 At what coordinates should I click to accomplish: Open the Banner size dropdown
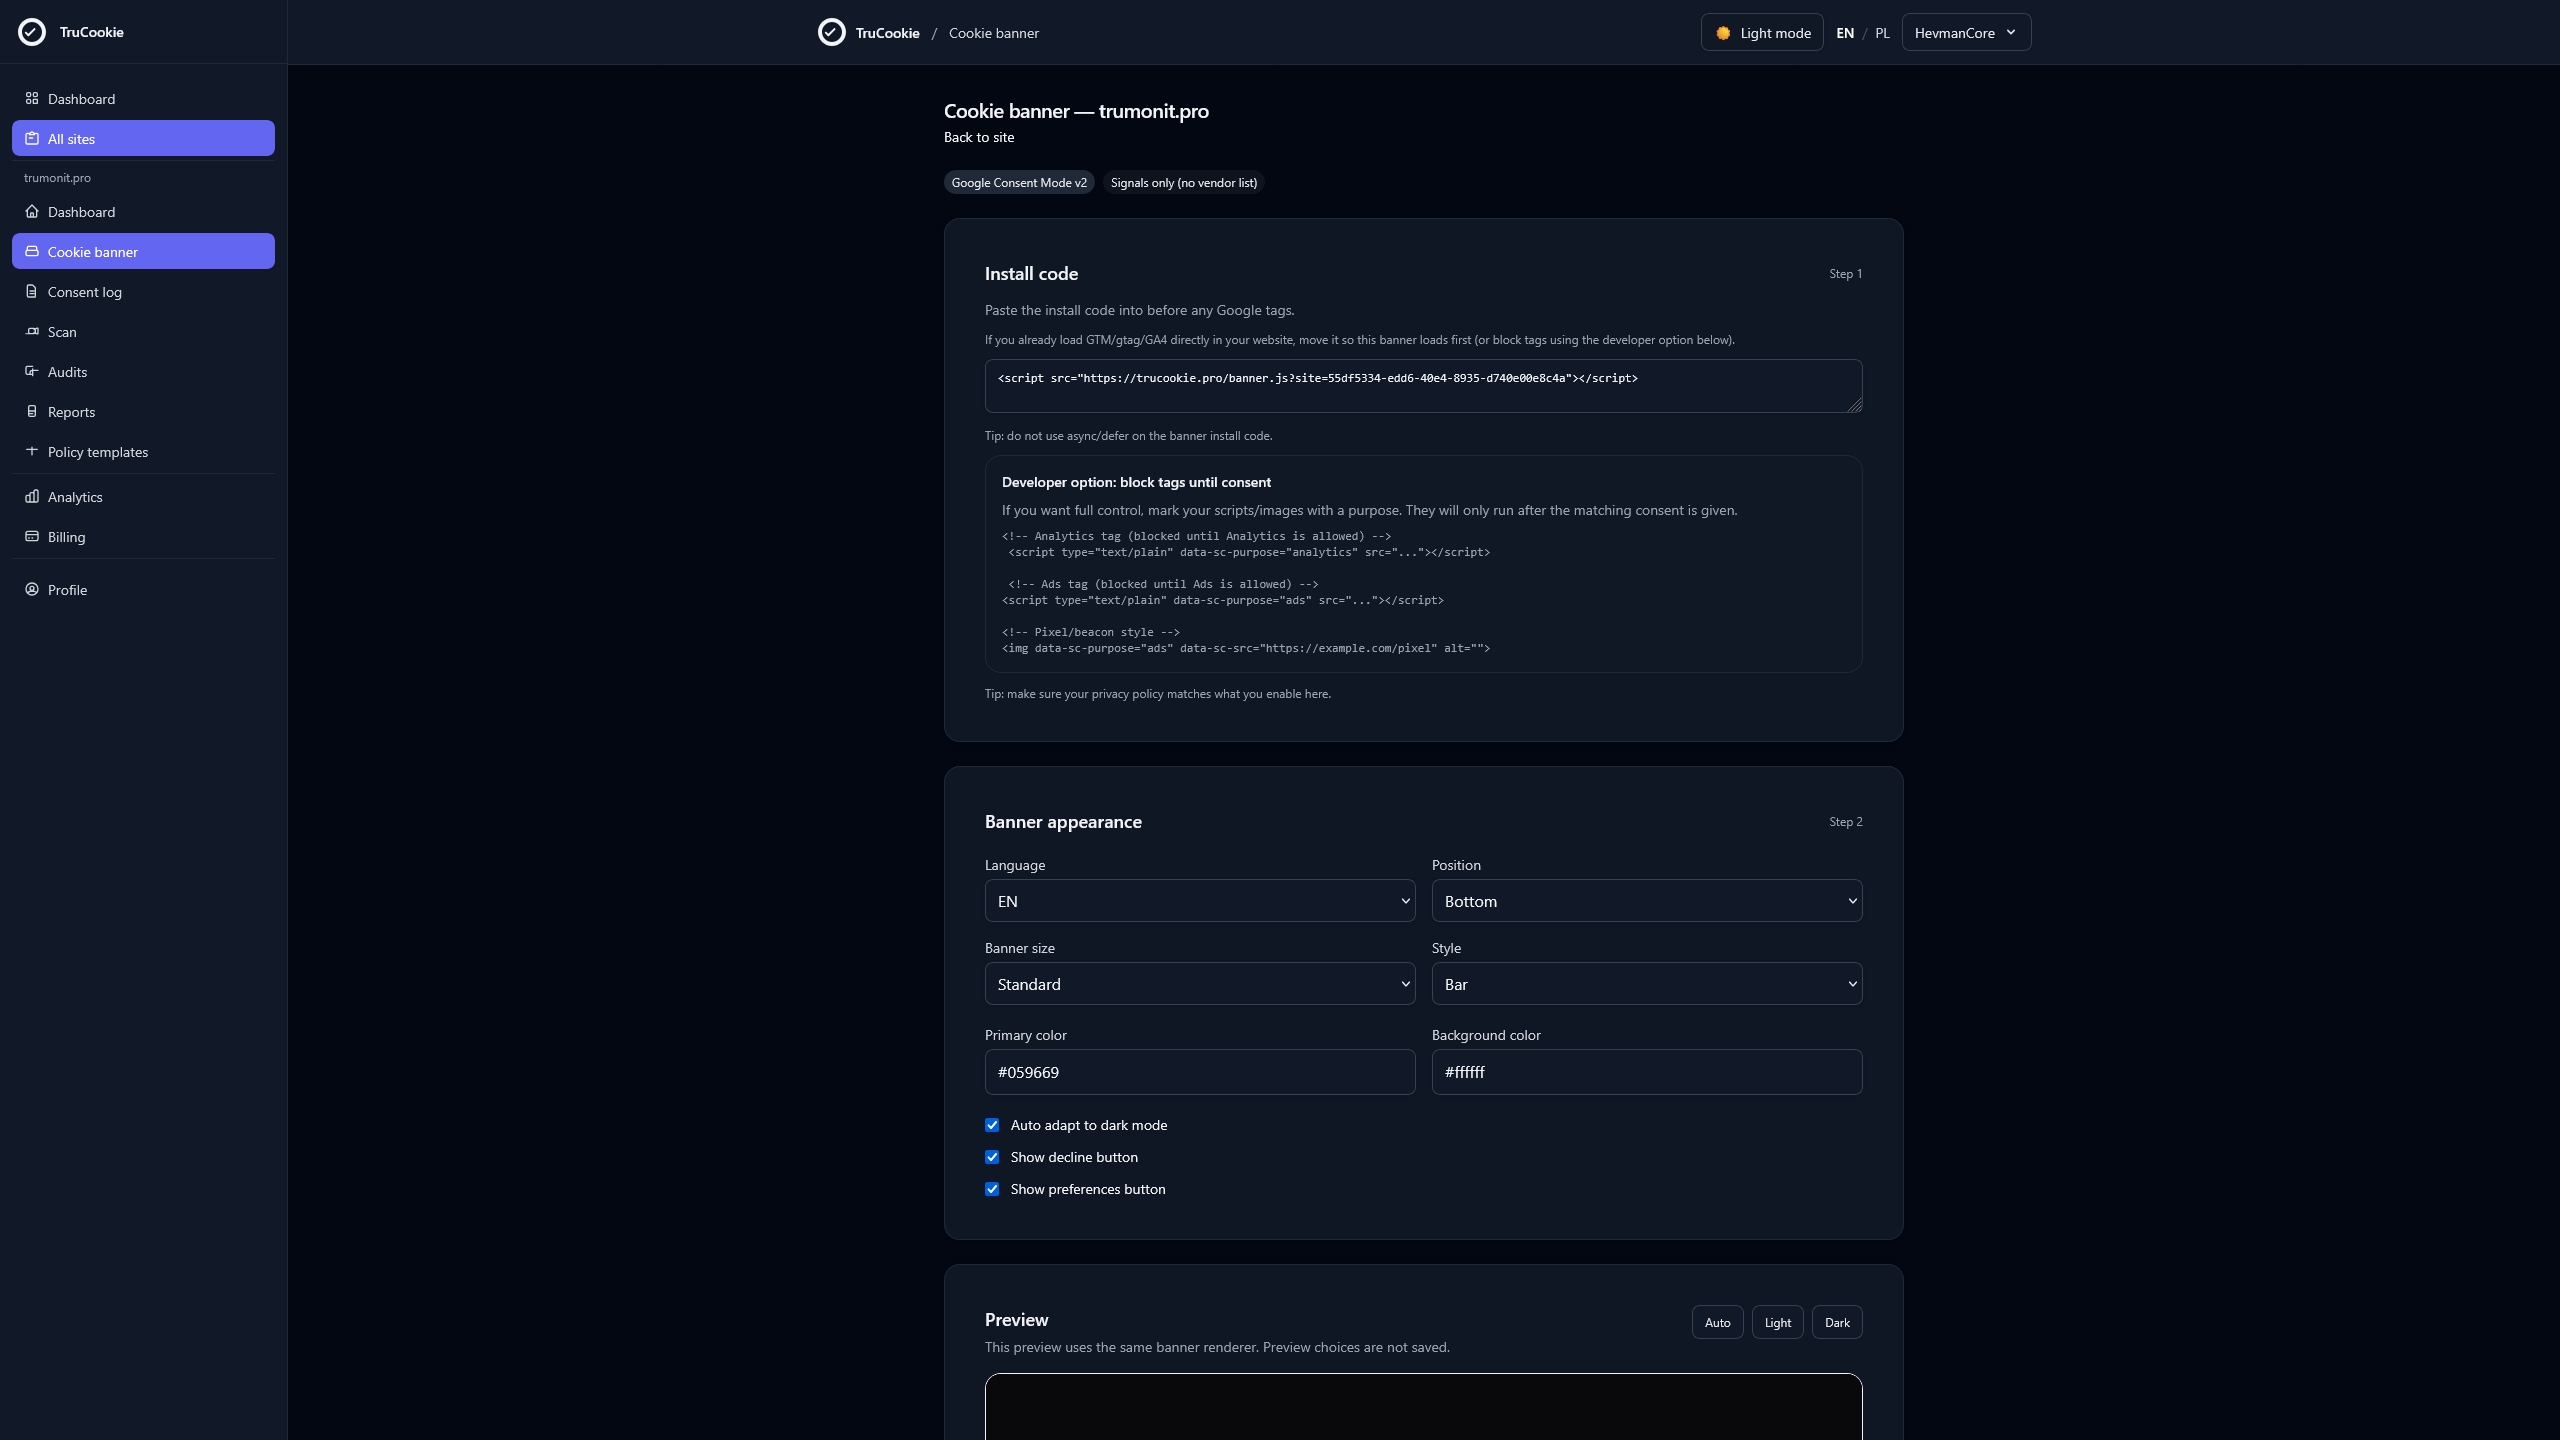pos(1199,983)
